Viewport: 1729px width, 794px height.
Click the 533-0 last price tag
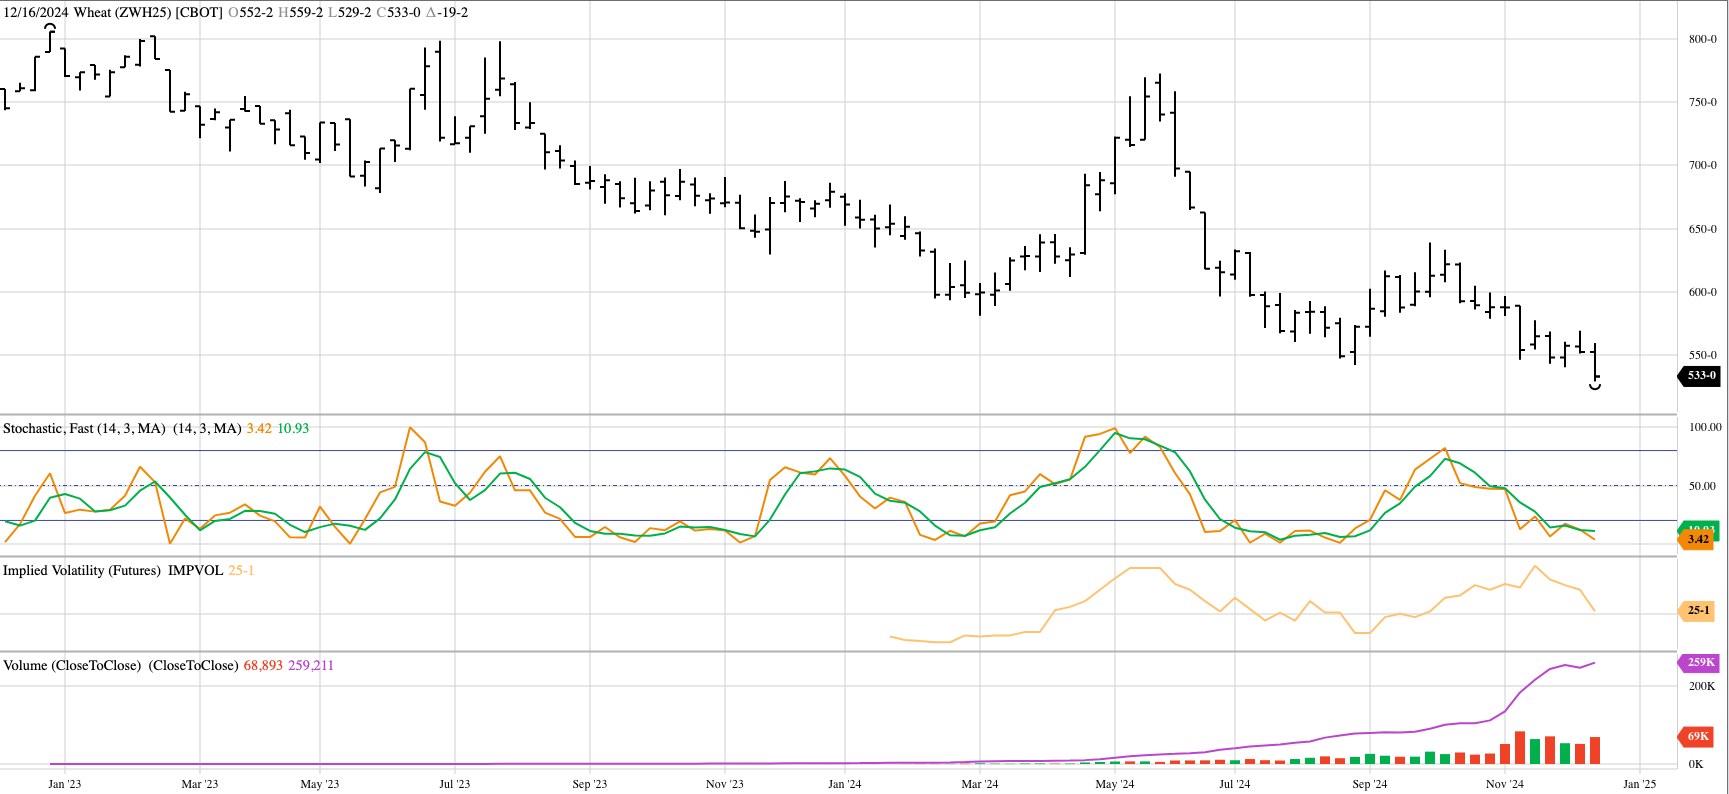1700,376
